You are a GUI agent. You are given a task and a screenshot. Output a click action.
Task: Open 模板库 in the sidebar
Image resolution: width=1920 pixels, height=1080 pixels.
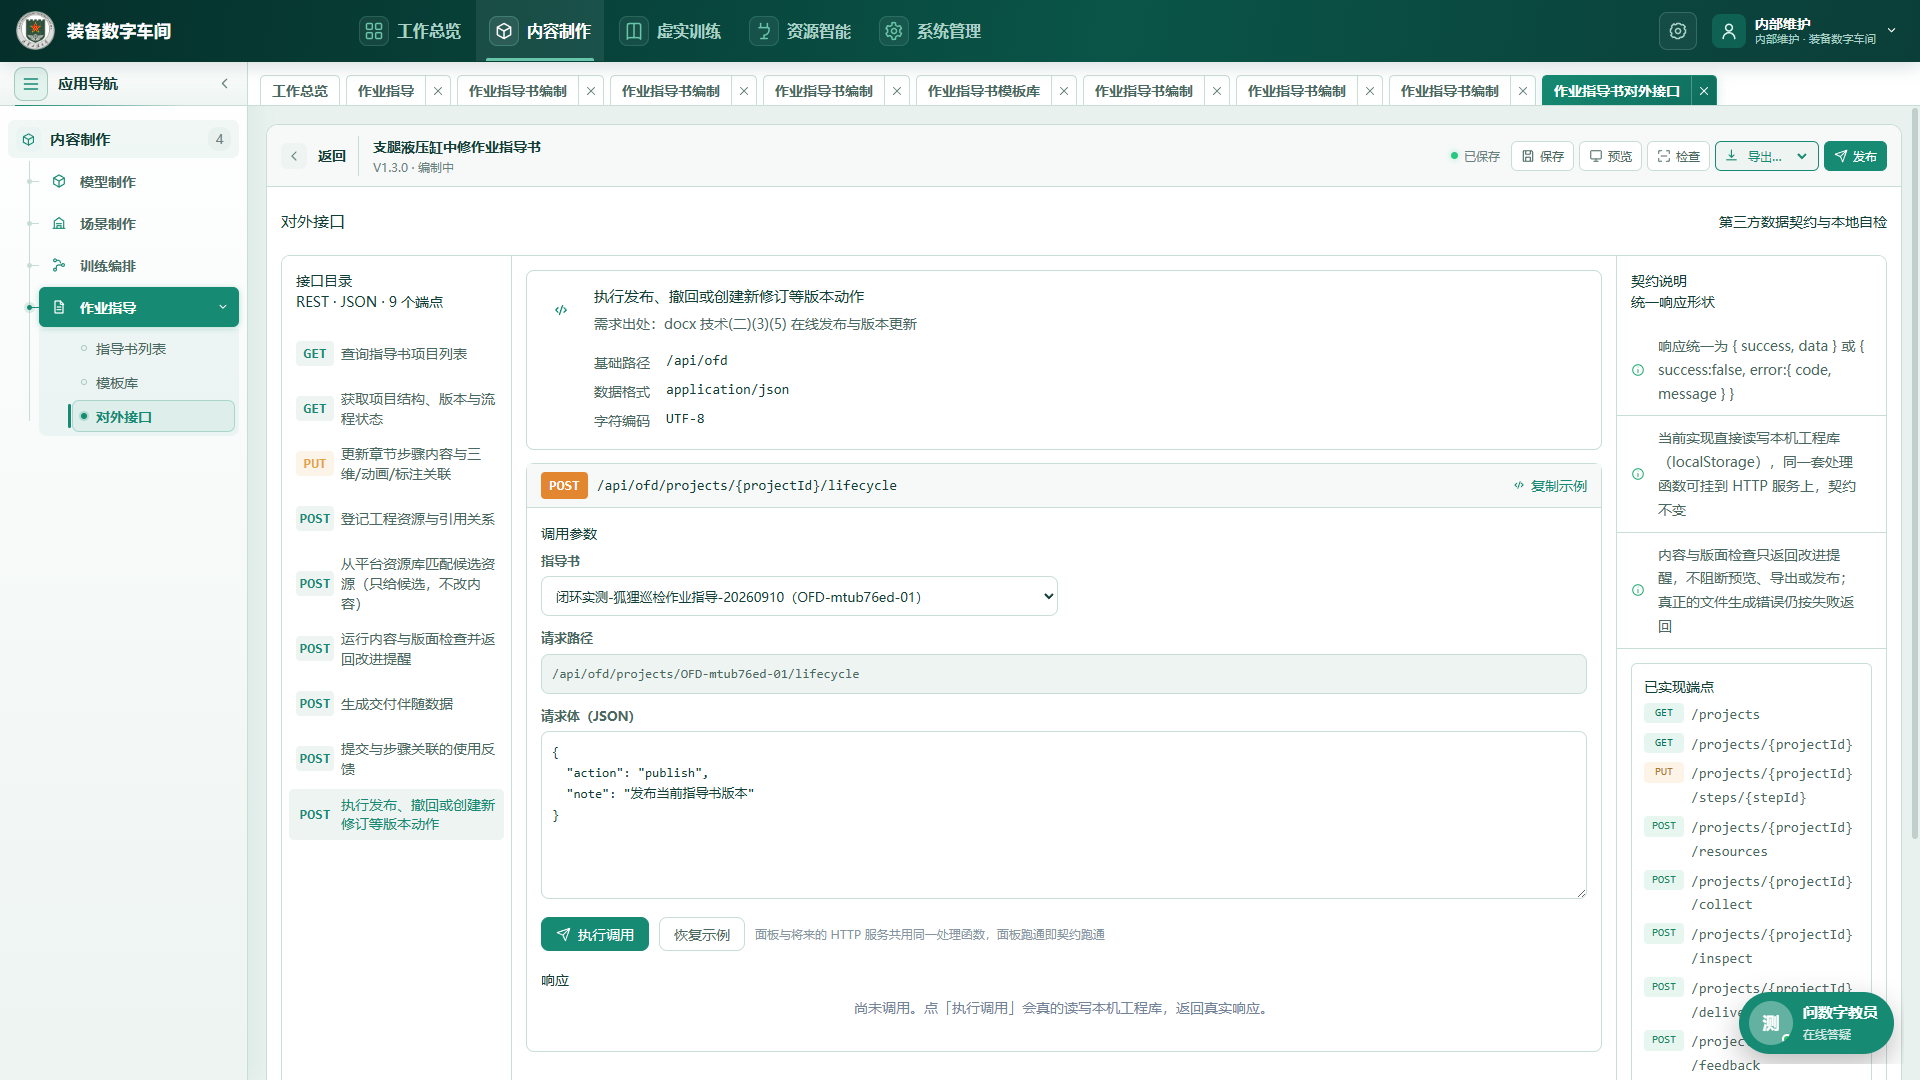117,383
